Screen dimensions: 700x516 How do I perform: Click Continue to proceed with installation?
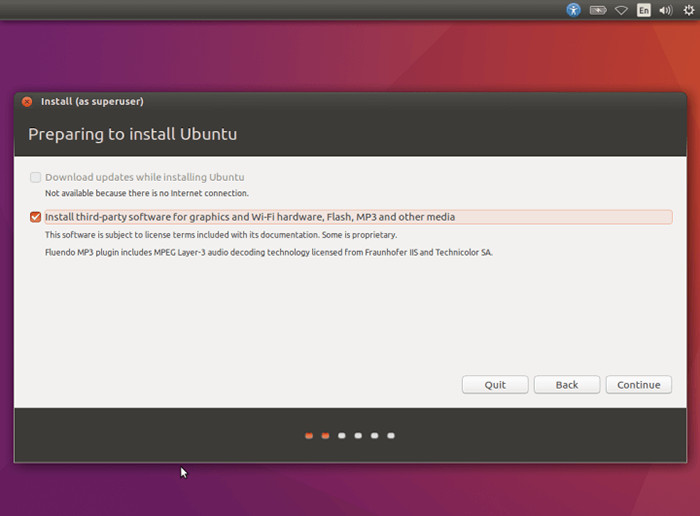(638, 385)
